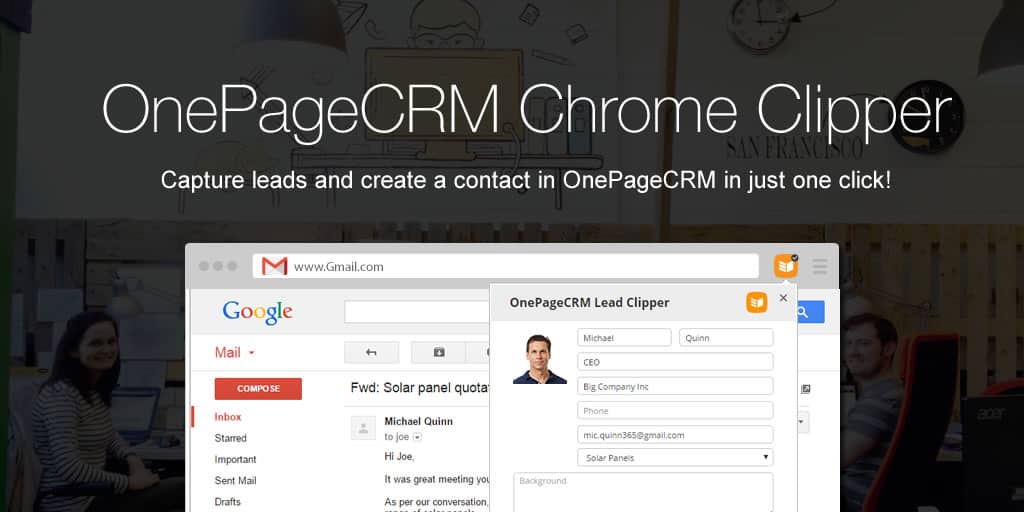Click the Background text area

coord(643,492)
